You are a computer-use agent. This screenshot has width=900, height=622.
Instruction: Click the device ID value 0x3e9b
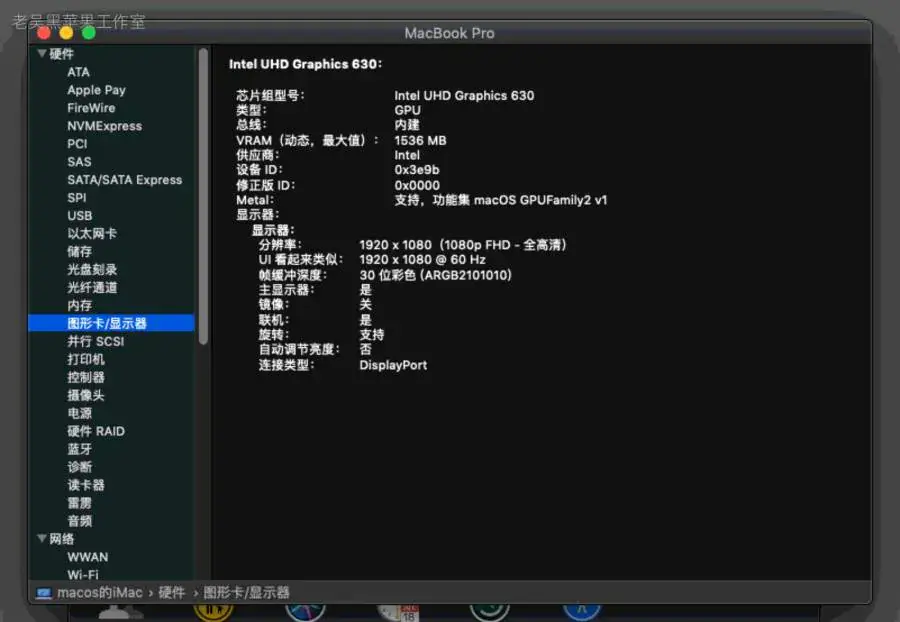(417, 170)
